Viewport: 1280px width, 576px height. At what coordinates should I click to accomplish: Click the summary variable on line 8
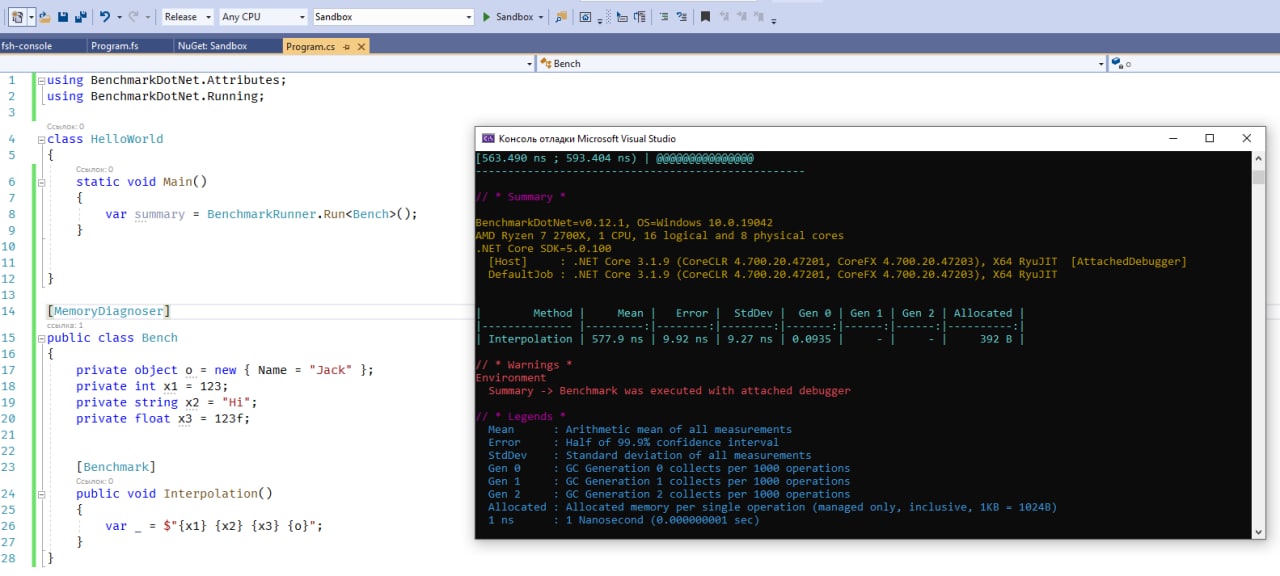tap(159, 214)
